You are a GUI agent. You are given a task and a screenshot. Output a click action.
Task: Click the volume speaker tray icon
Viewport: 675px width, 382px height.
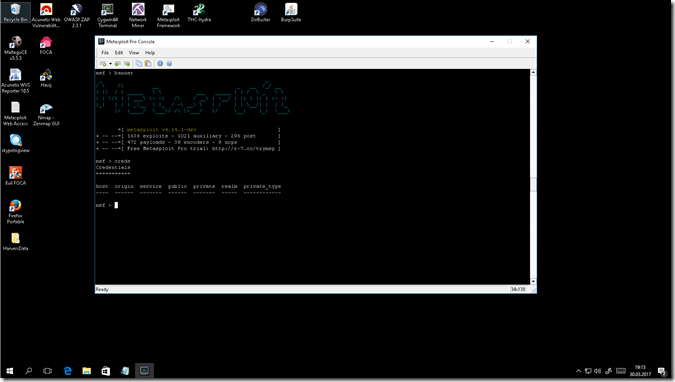pyautogui.click(x=598, y=371)
